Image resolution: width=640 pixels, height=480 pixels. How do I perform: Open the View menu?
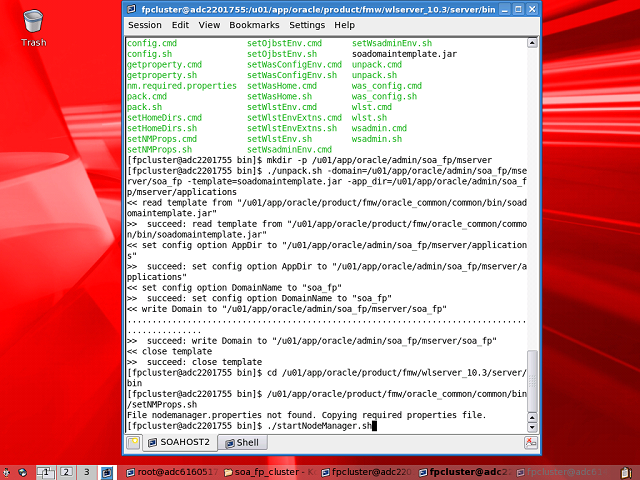209,25
